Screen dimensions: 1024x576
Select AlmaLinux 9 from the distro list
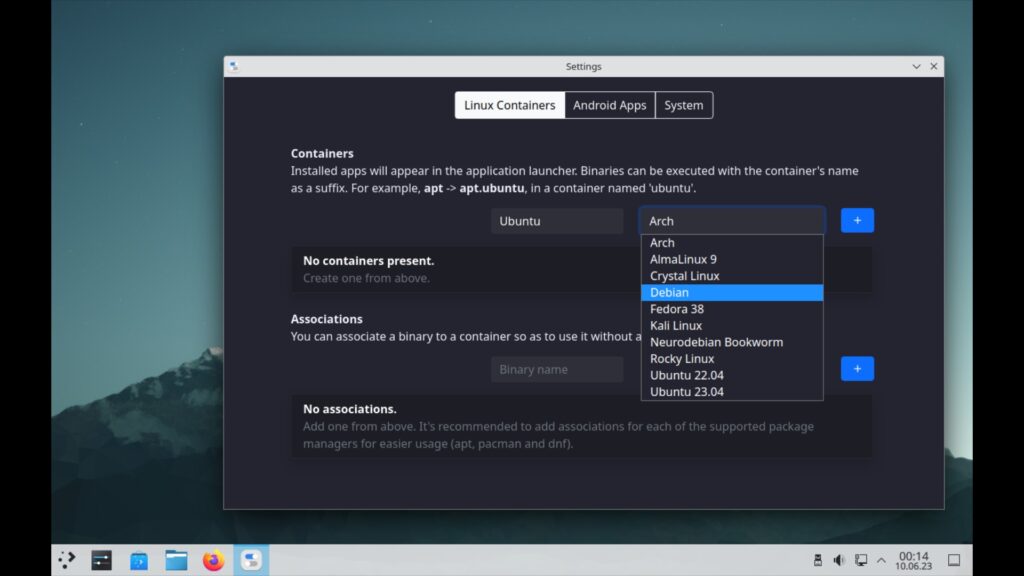pyautogui.click(x=732, y=259)
